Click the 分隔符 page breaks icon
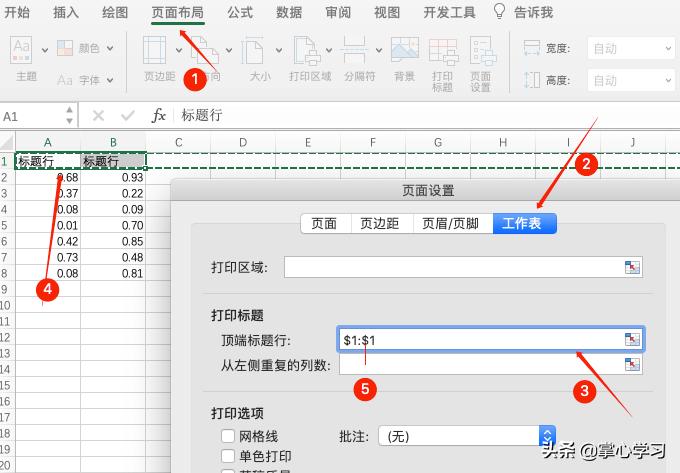The image size is (680, 473). (354, 51)
